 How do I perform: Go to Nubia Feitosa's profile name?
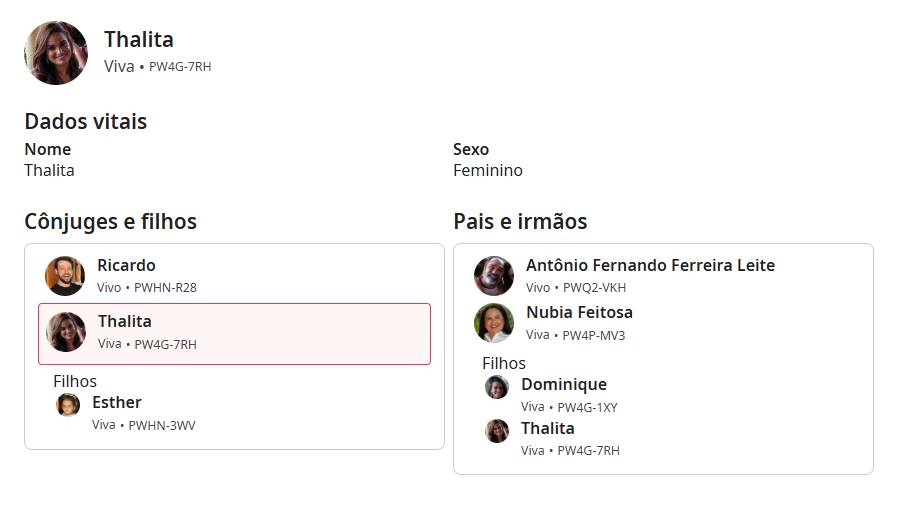579,312
